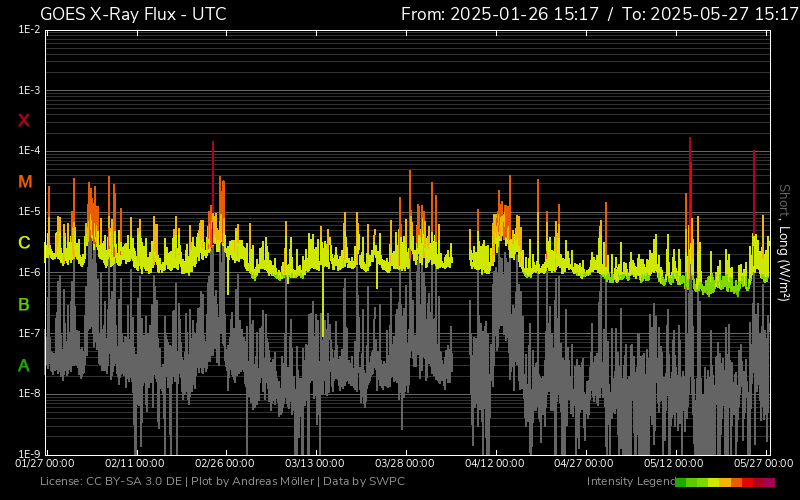
Task: Click the tallest red flare spike after 05/12
Action: 690,139
